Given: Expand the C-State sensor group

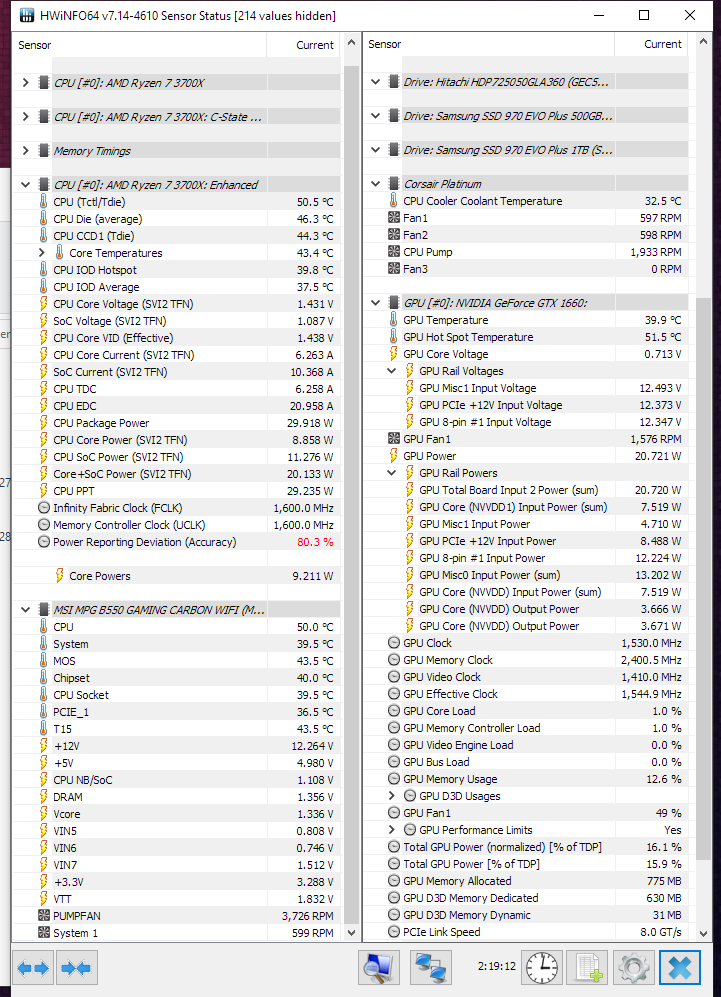Looking at the screenshot, I should pyautogui.click(x=25, y=116).
